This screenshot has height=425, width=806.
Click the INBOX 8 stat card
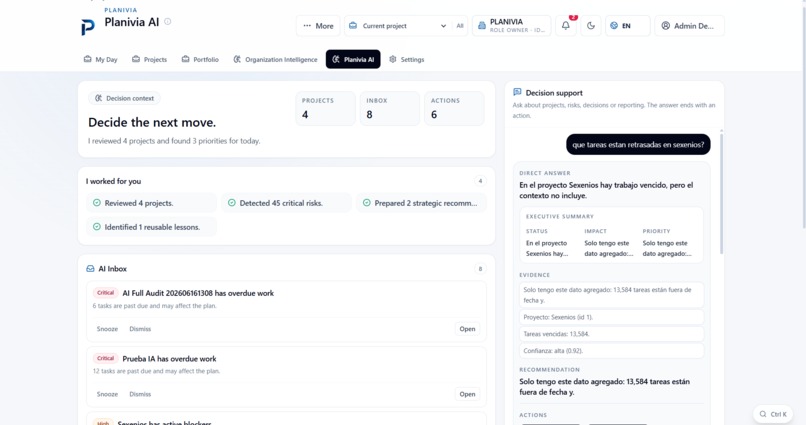[x=390, y=108]
